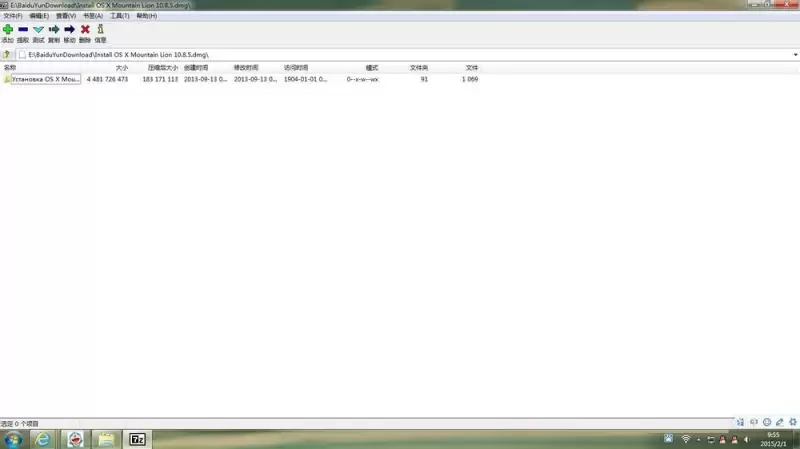800x449 pixels.
Task: Sort by the Mode (模式) column header
Action: coord(372,67)
